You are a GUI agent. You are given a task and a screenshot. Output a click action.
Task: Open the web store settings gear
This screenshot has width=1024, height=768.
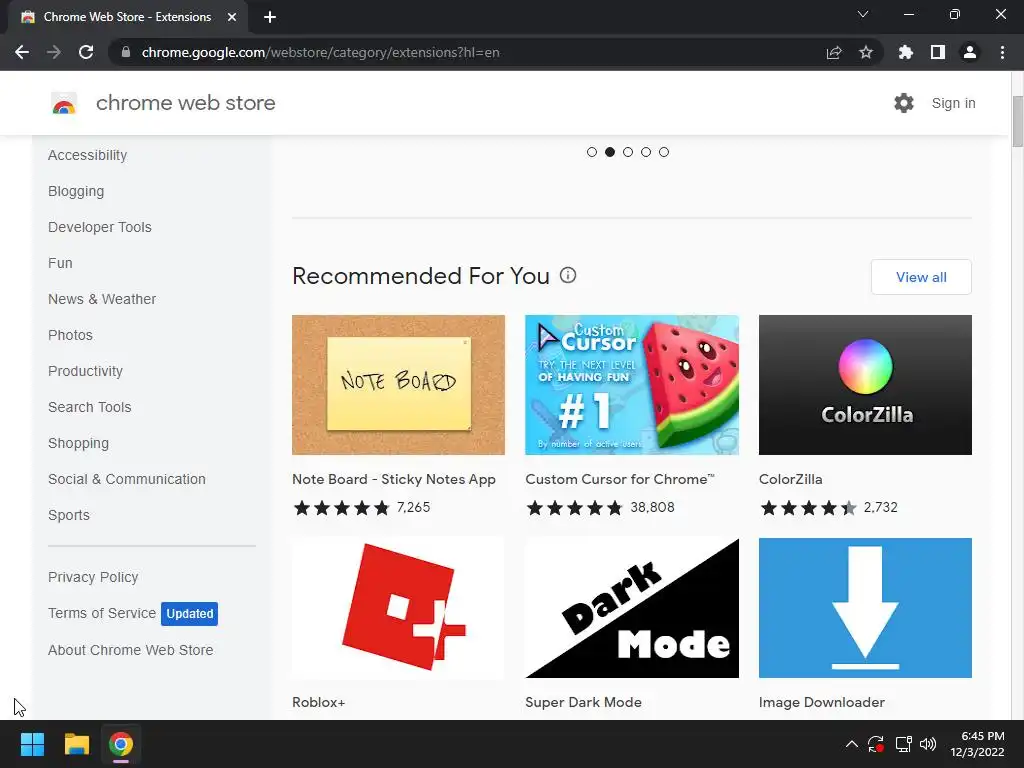pos(904,103)
